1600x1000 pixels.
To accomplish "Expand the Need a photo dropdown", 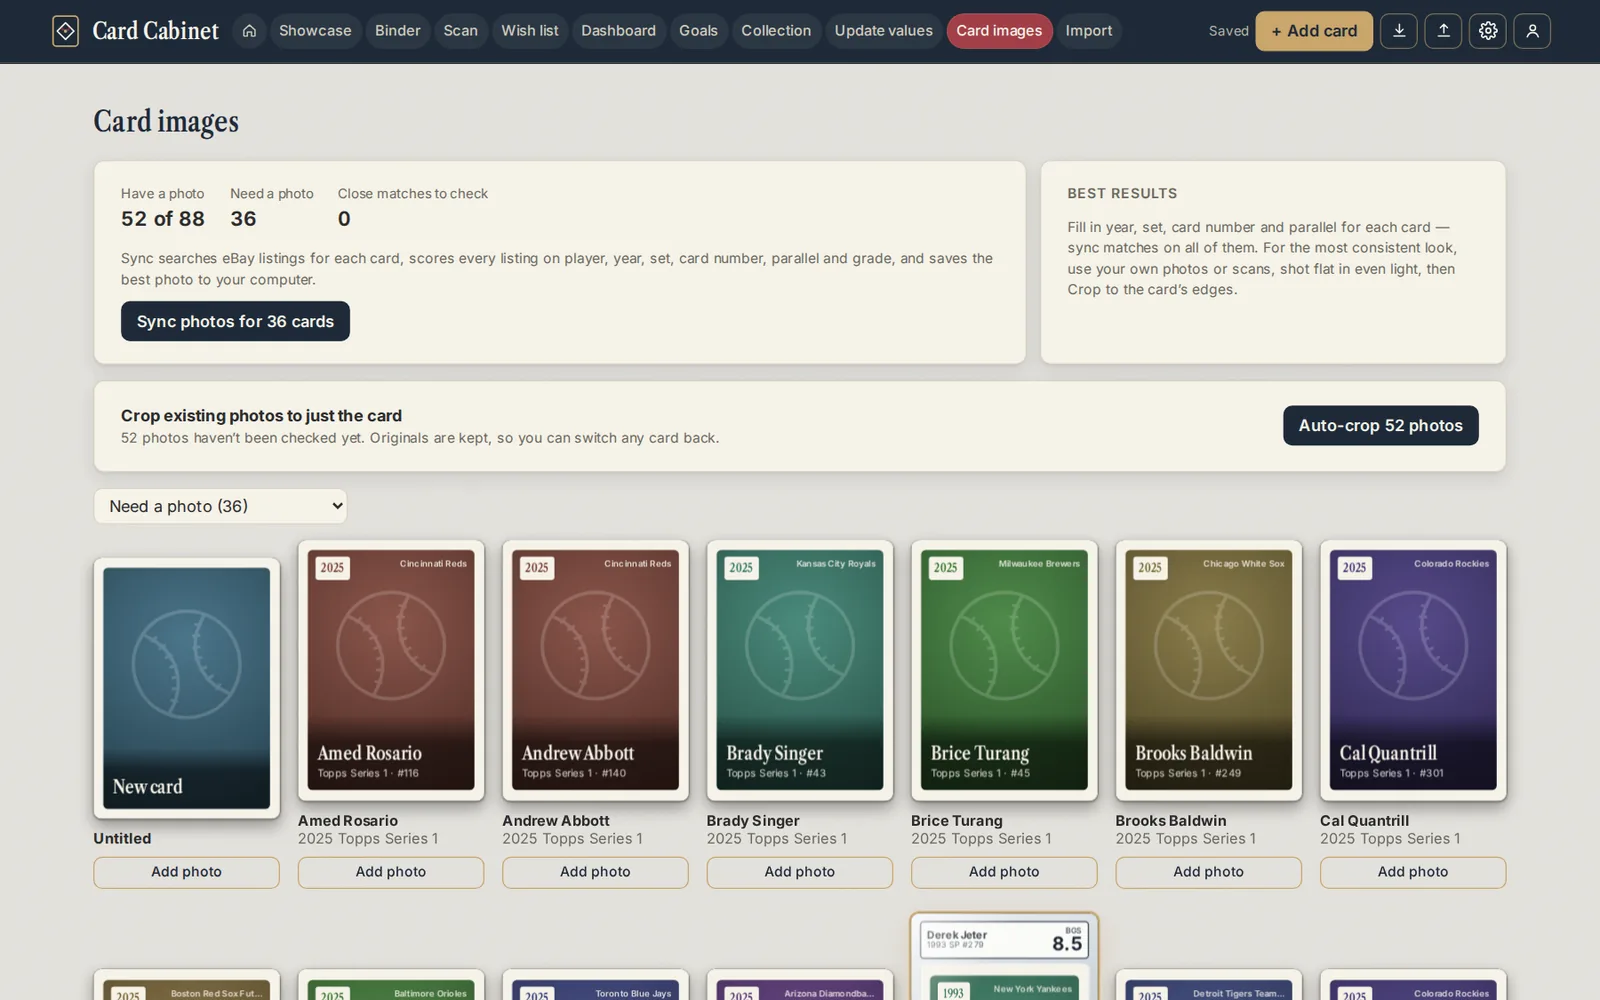I will (x=220, y=506).
